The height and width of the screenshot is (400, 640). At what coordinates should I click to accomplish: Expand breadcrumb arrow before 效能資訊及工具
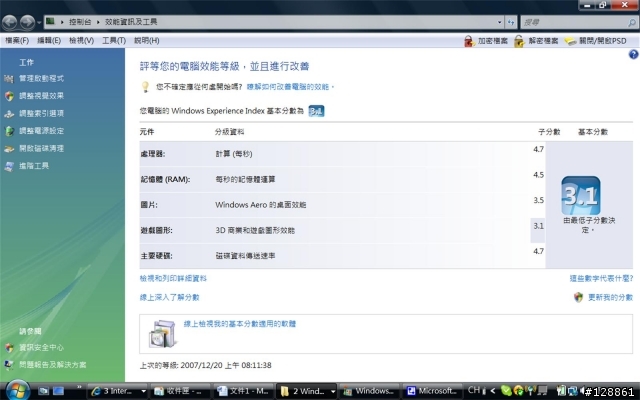click(98, 22)
